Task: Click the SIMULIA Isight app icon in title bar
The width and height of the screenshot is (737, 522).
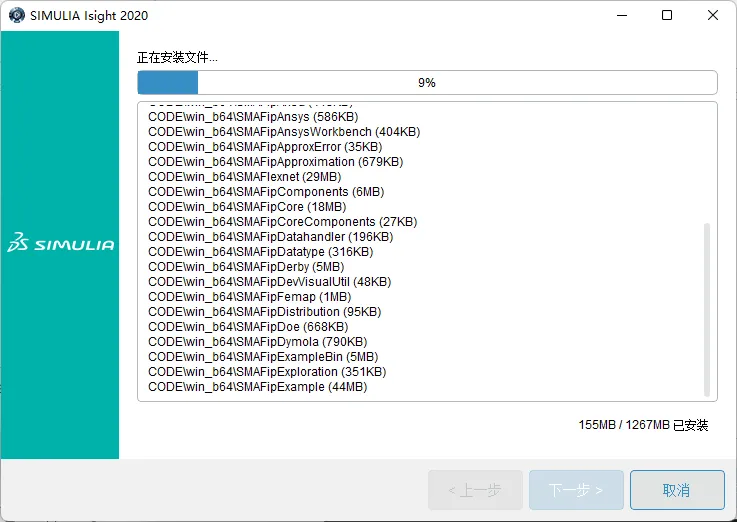Action: click(x=17, y=15)
